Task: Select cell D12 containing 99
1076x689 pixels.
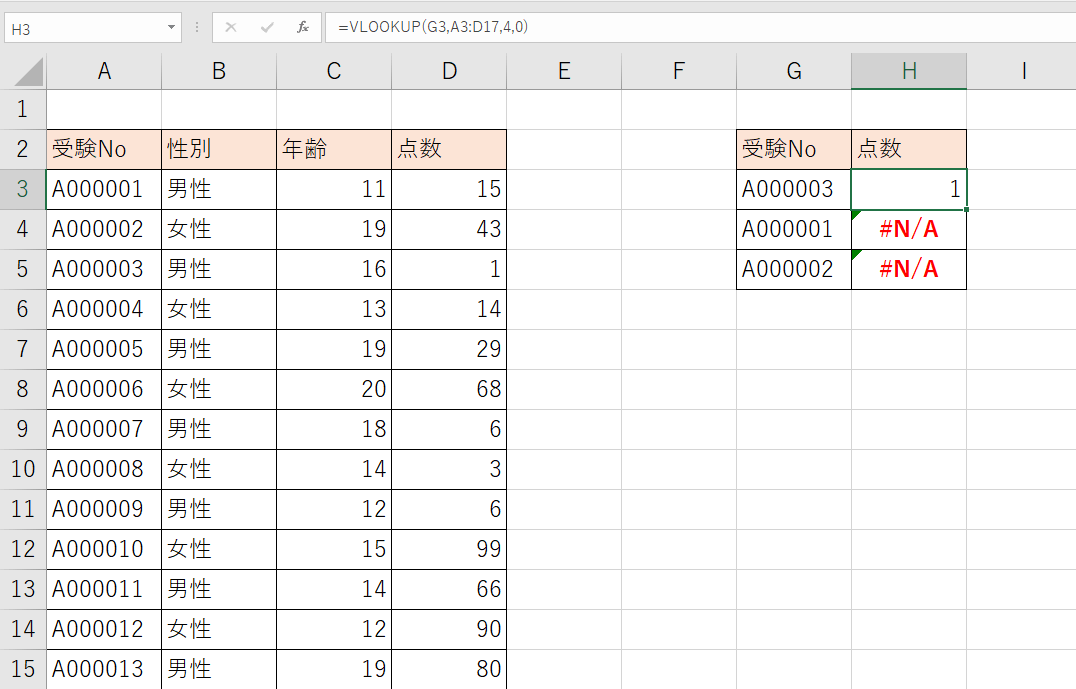Action: (x=449, y=548)
